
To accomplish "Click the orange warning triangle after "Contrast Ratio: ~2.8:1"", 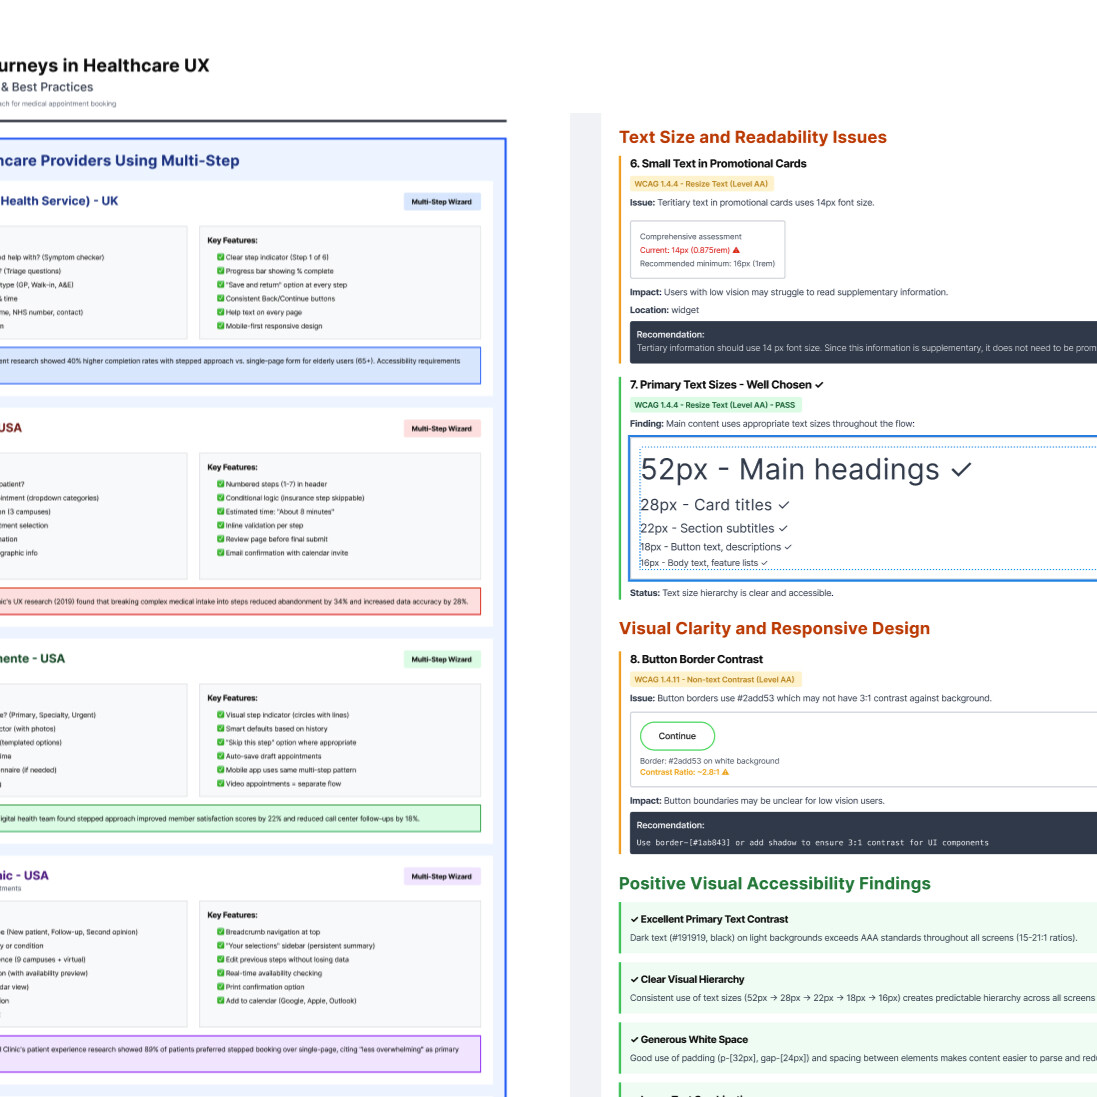I will click(726, 772).
